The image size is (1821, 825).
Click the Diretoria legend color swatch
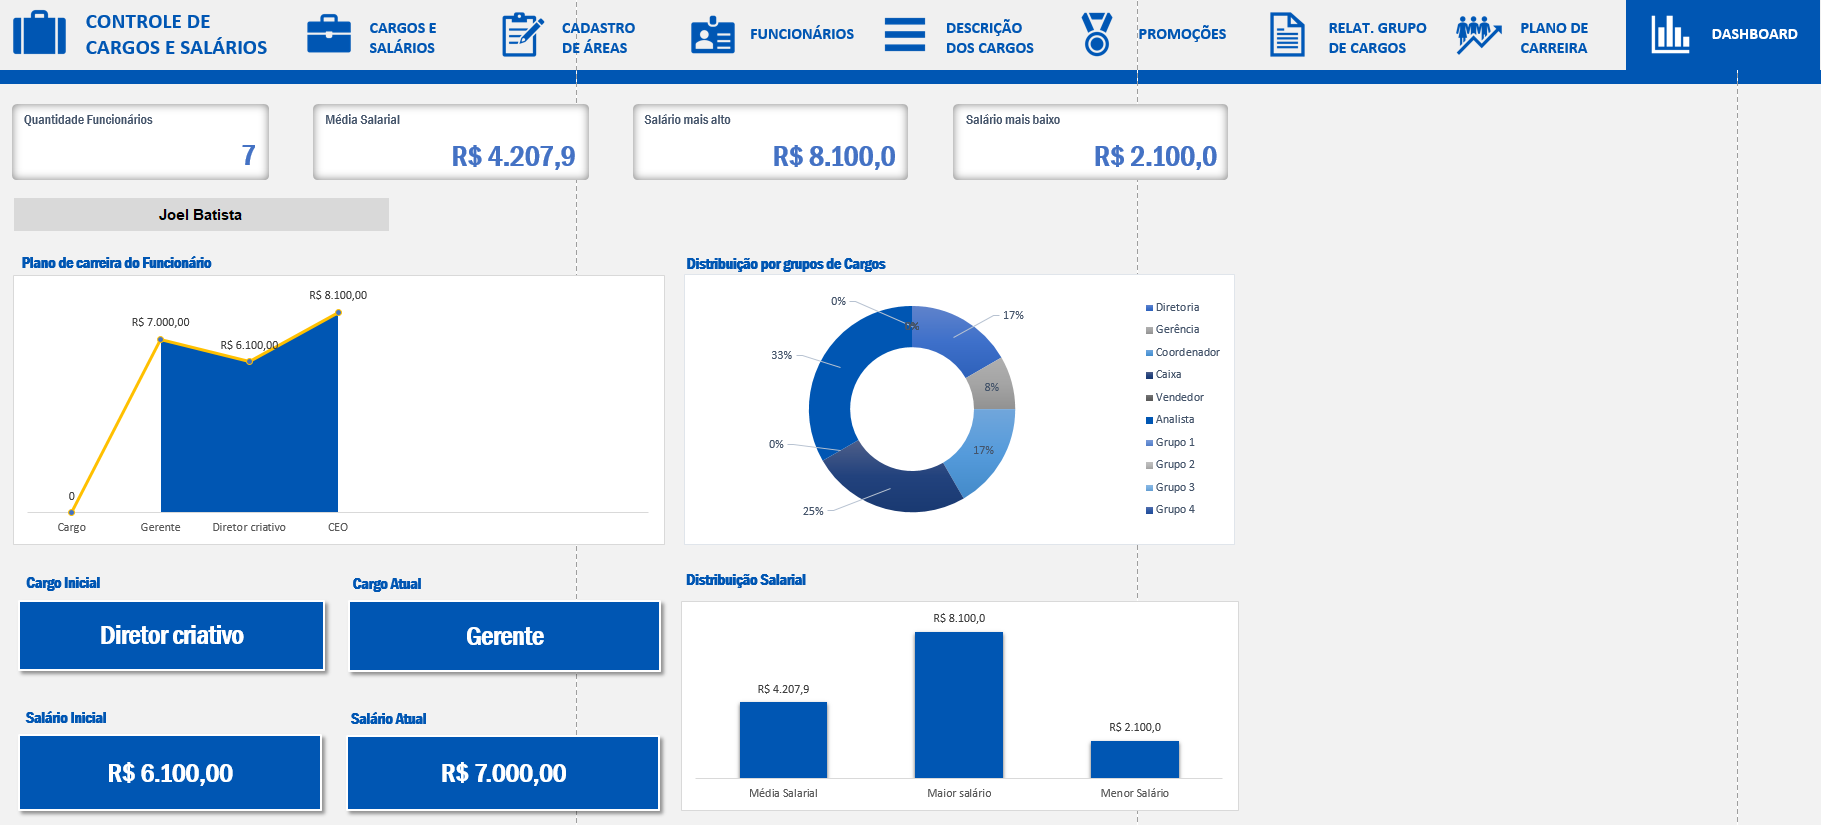point(1149,308)
